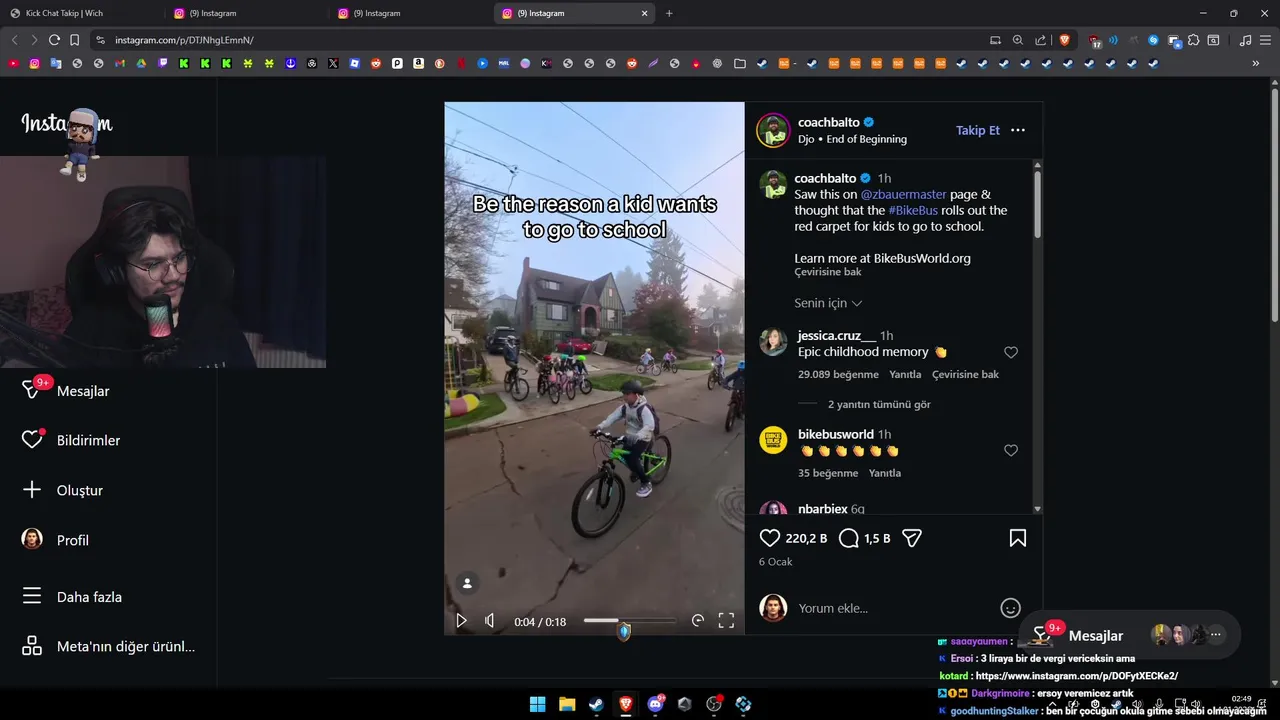Open the browser main hamburger menu
This screenshot has width=1280, height=720.
[x=1266, y=40]
